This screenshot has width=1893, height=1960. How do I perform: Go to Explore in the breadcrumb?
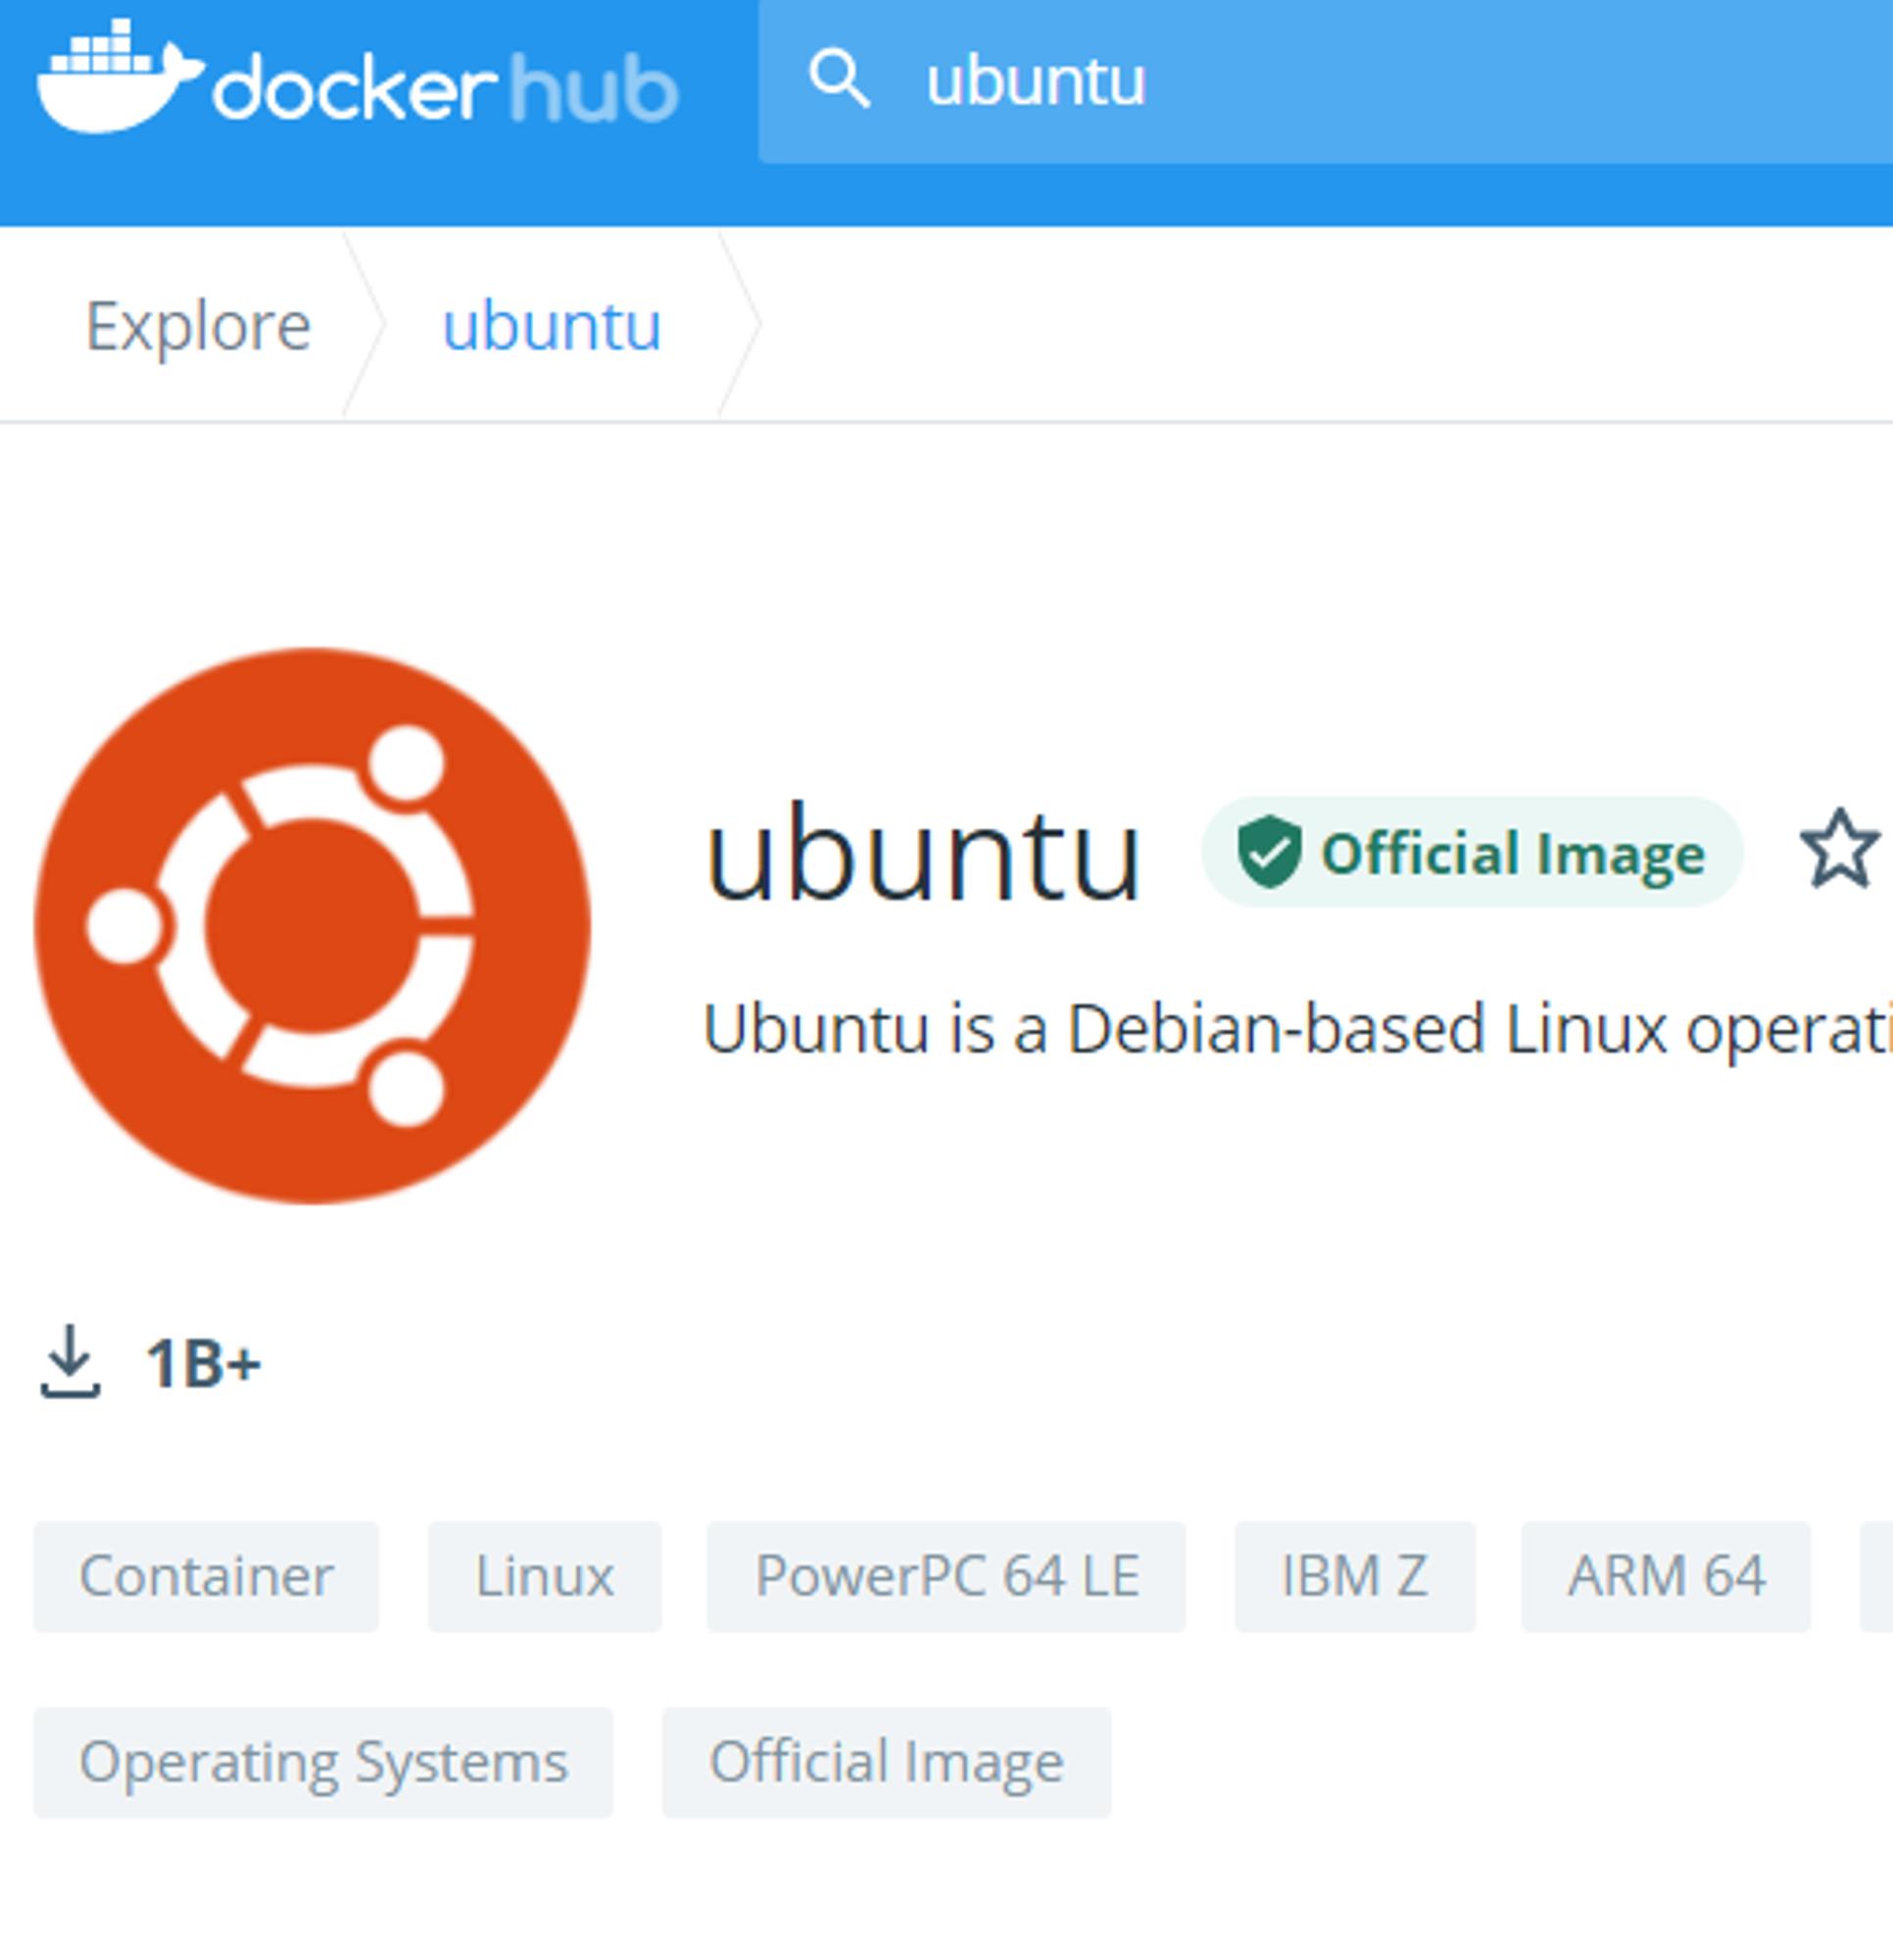pos(198,326)
